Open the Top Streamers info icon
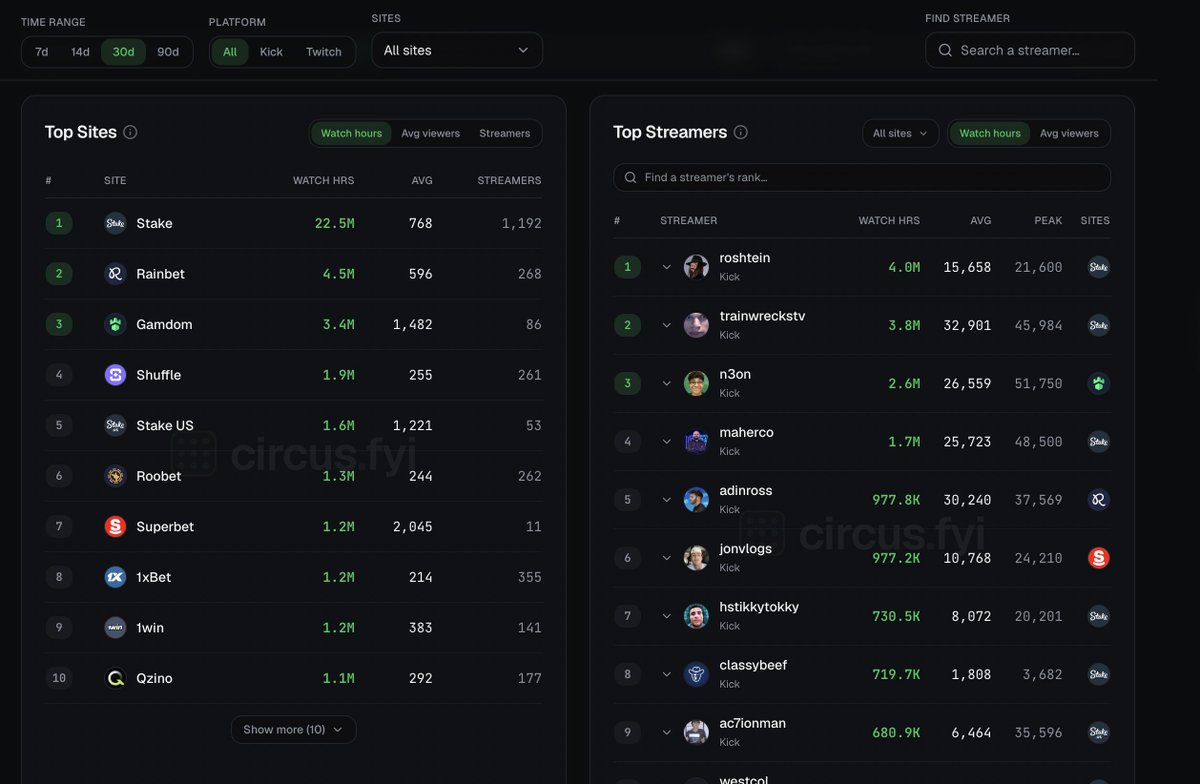The image size is (1200, 784). click(740, 132)
